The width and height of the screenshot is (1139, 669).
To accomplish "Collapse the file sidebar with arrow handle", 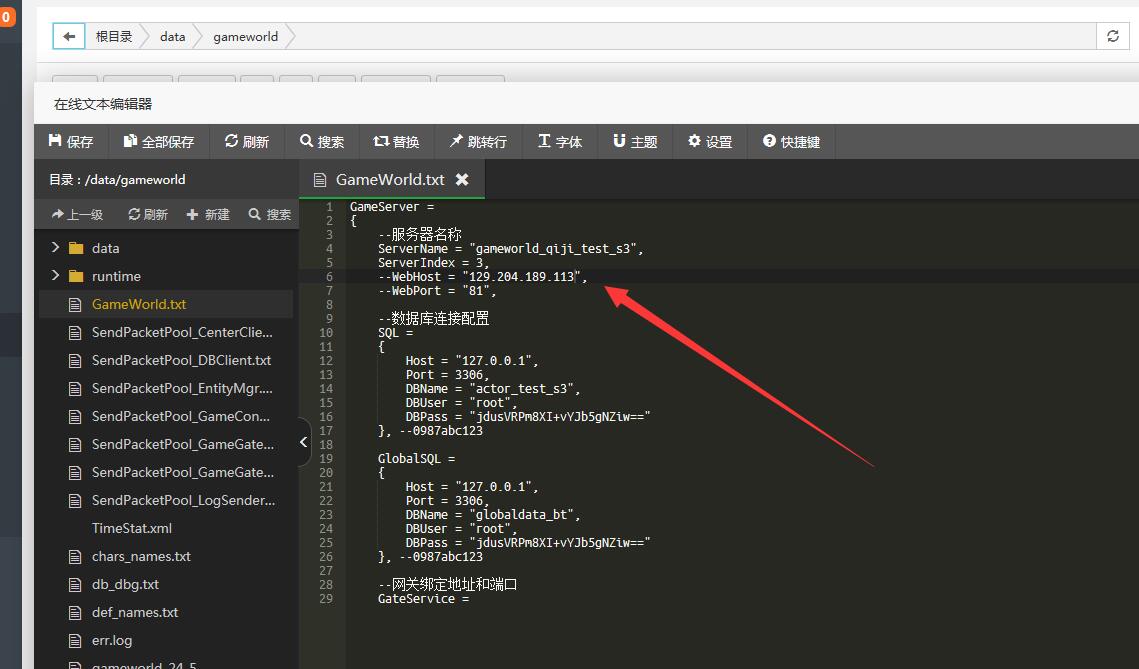I will pos(305,442).
